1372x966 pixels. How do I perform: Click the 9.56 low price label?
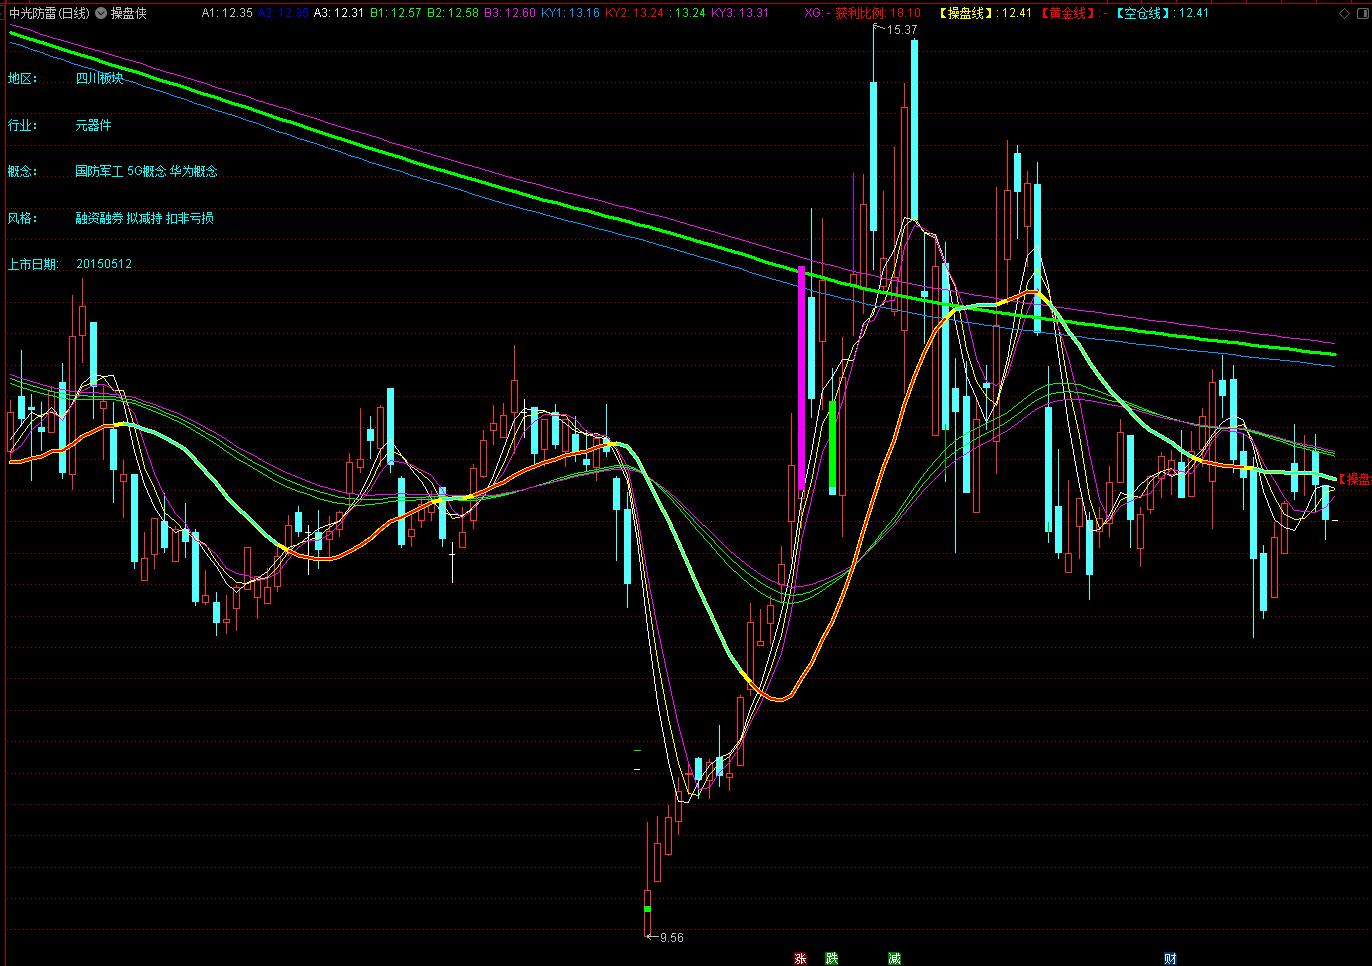(x=672, y=938)
